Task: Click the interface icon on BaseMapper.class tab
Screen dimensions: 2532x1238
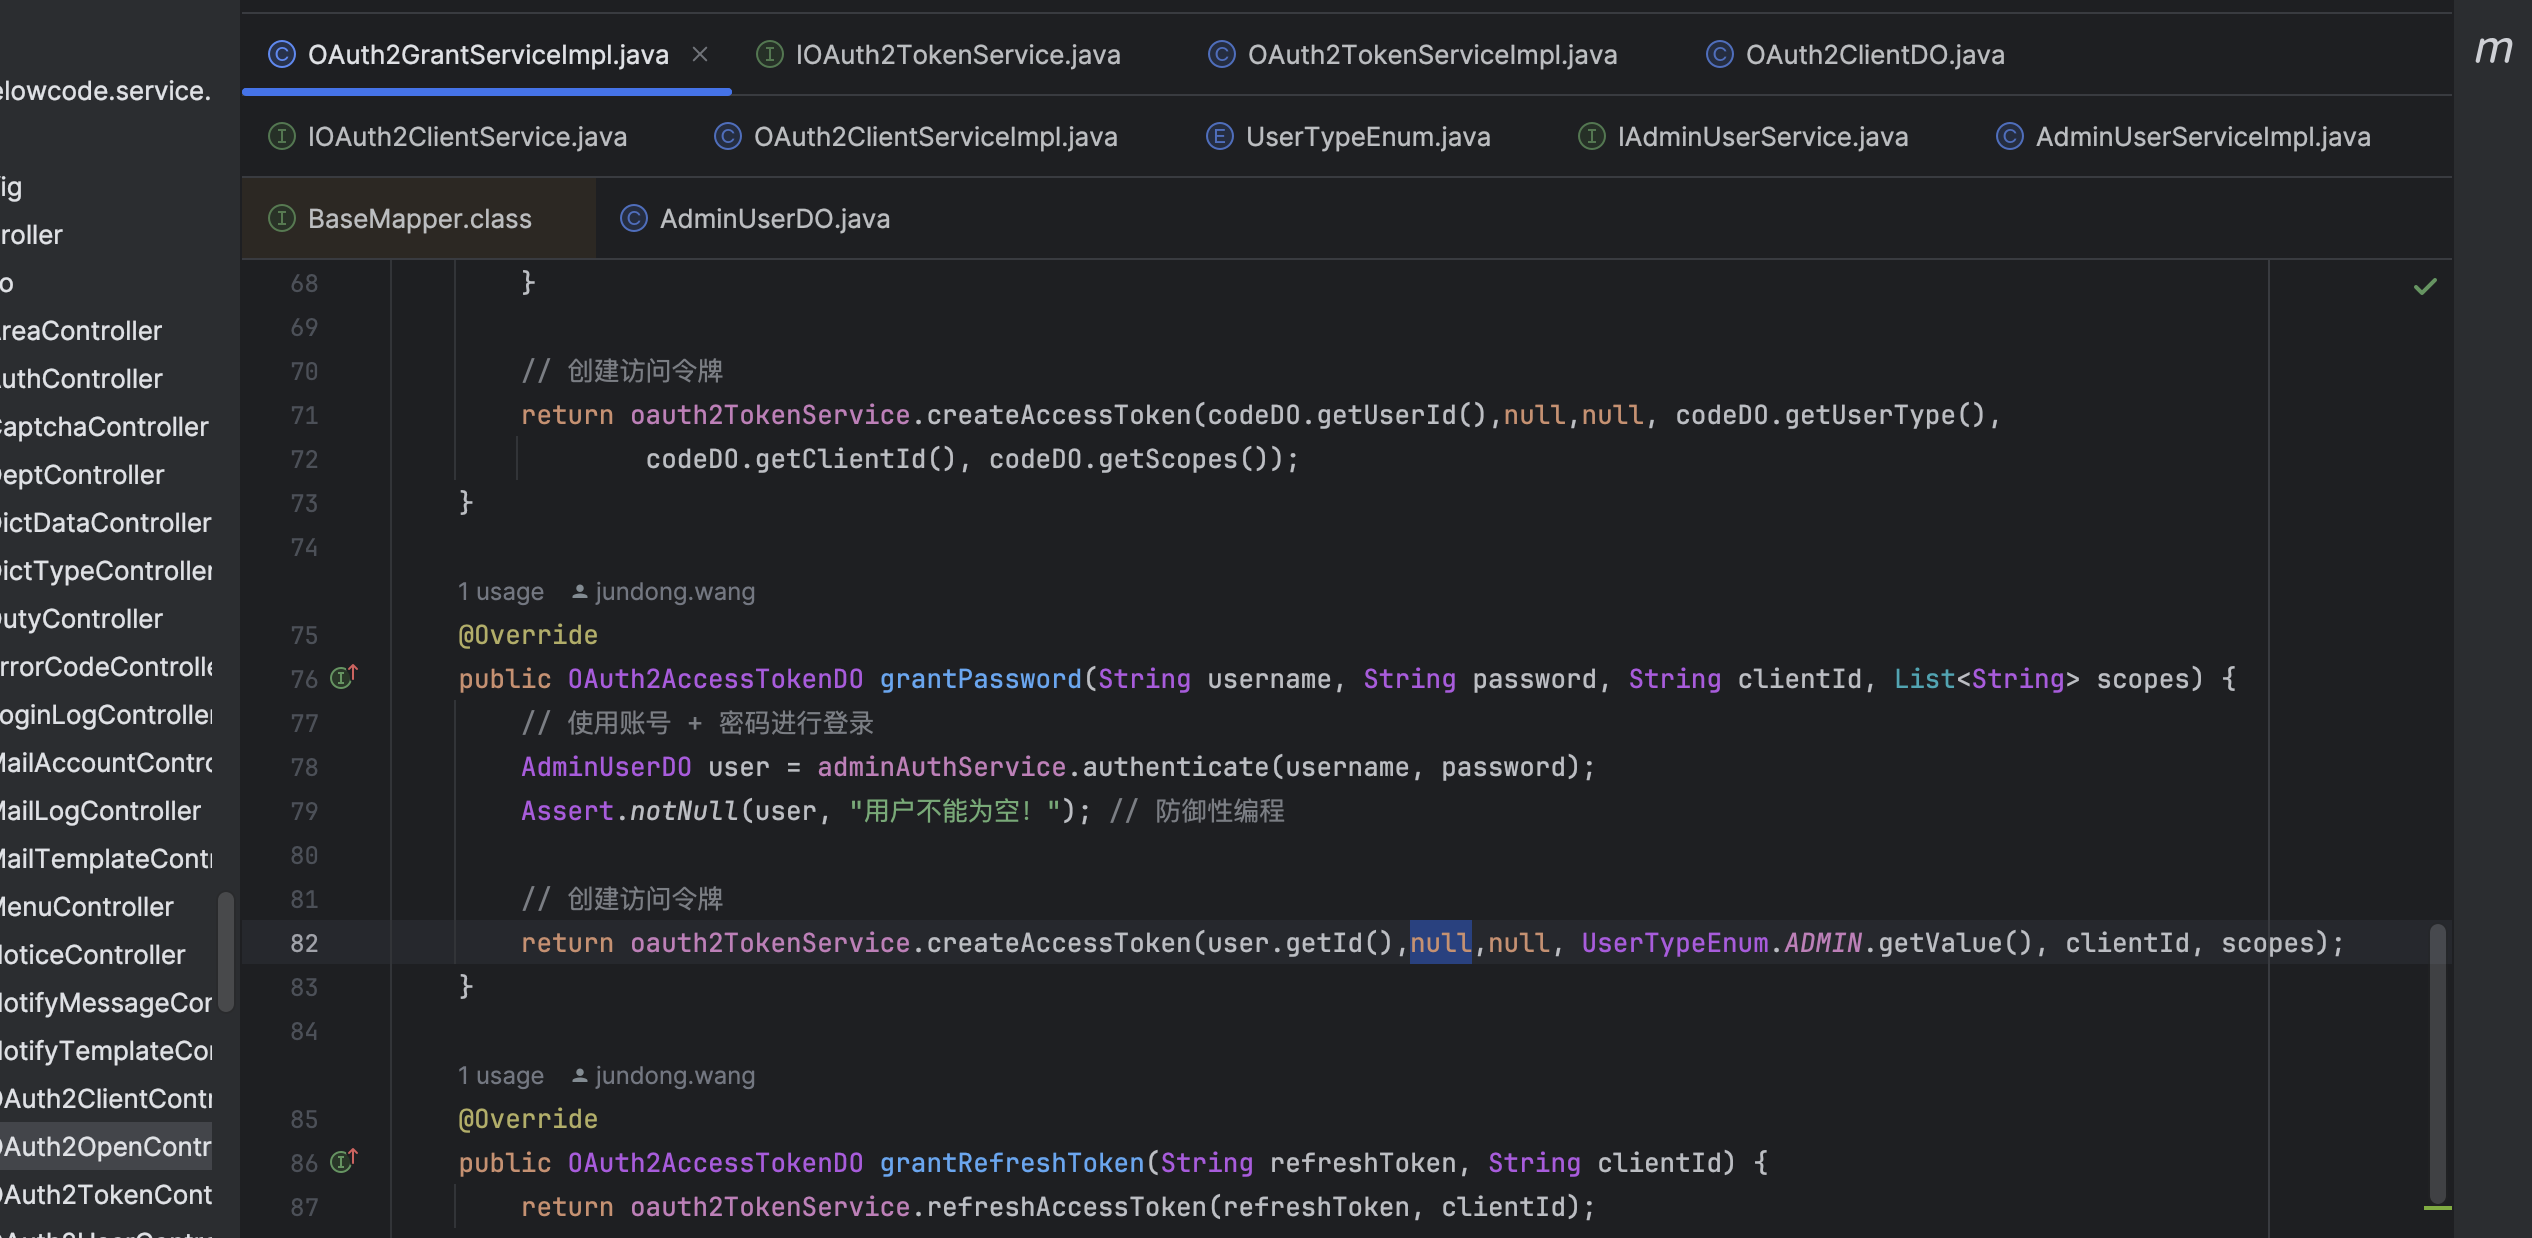Action: [282, 219]
